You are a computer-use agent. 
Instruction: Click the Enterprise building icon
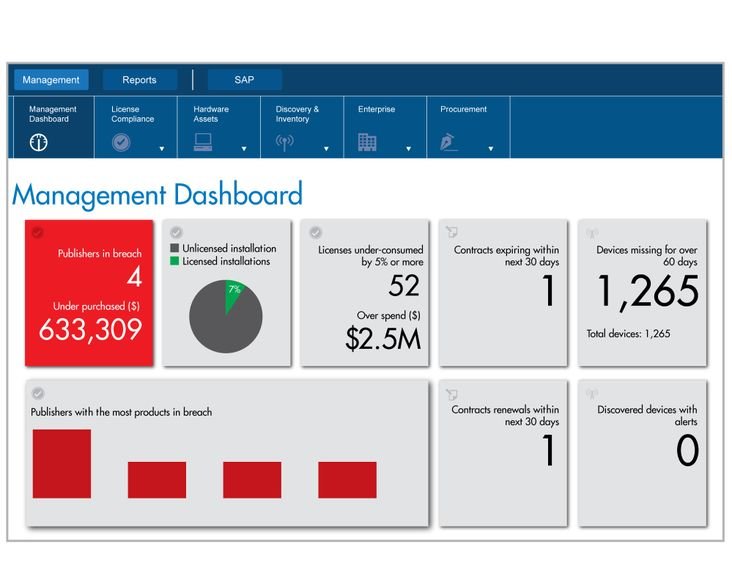(367, 143)
